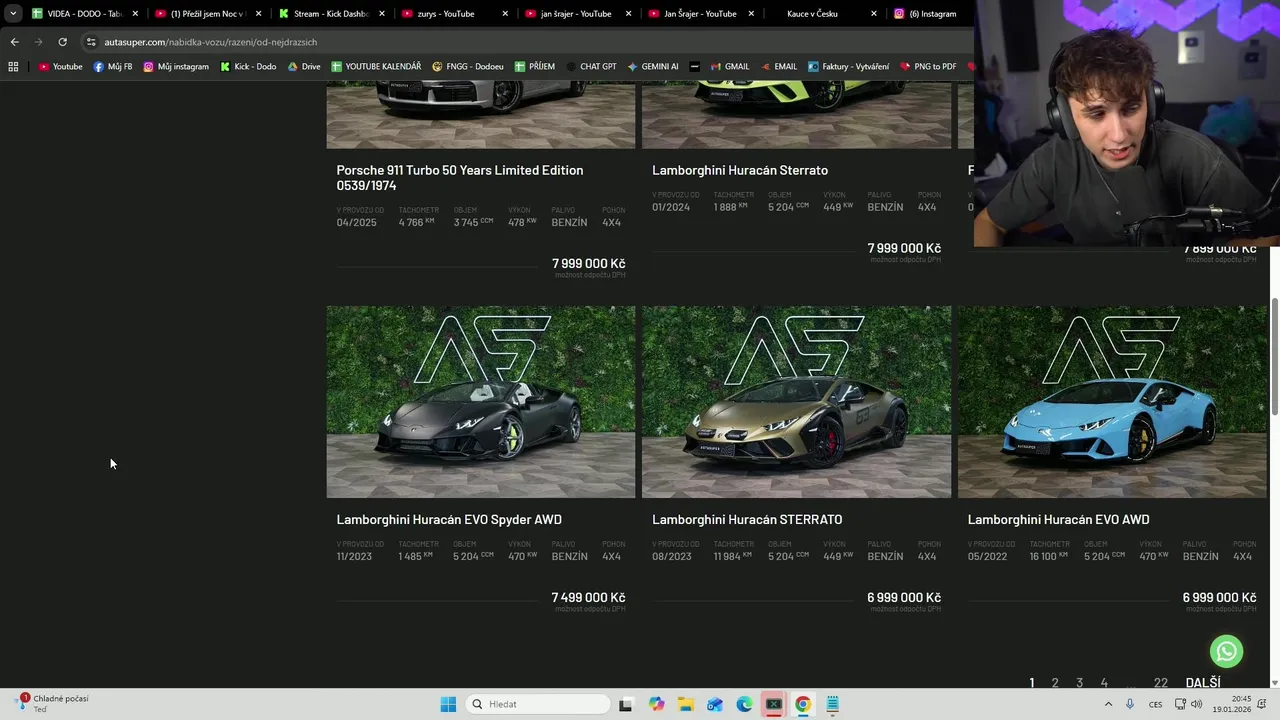The height and width of the screenshot is (720, 1280).
Task: Open the Můj instagram bookmark
Action: pyautogui.click(x=176, y=67)
